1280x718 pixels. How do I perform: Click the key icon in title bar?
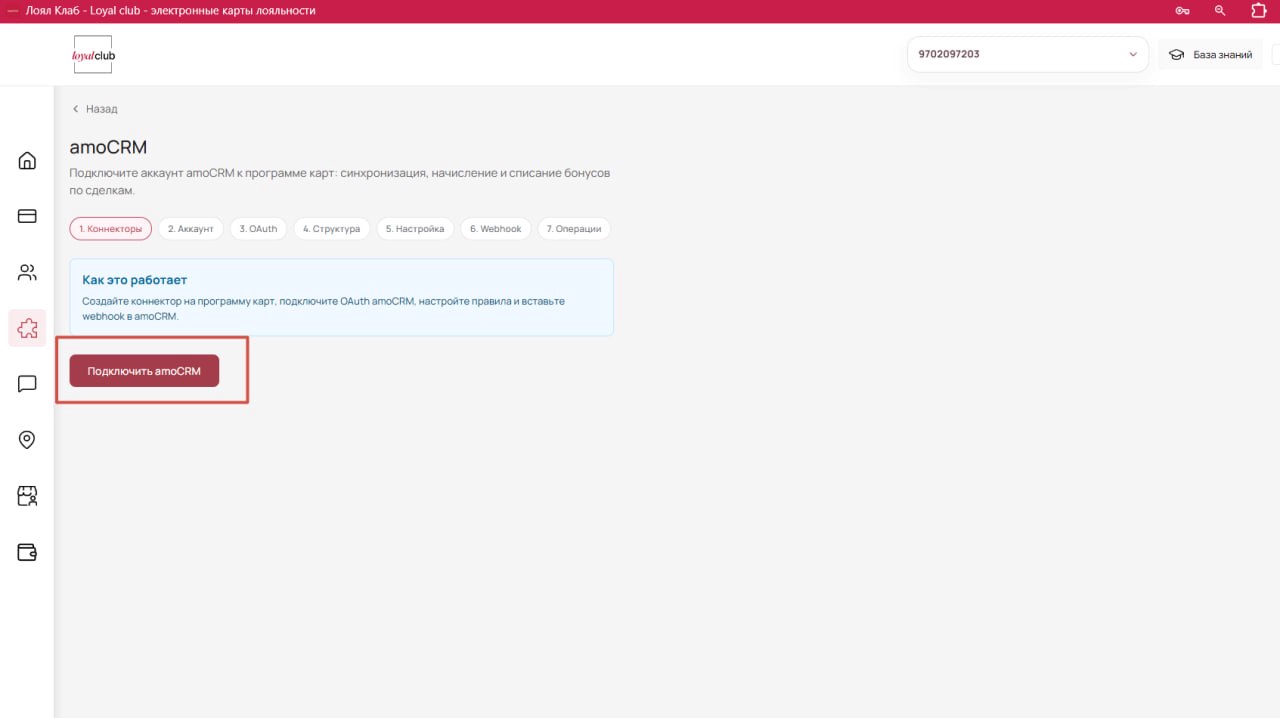(x=1182, y=11)
